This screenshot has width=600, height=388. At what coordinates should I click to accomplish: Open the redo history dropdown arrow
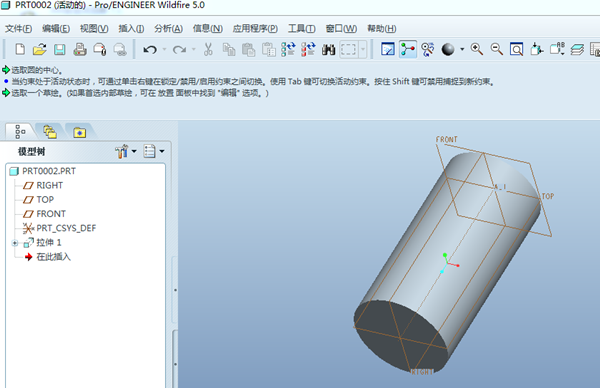(x=194, y=49)
